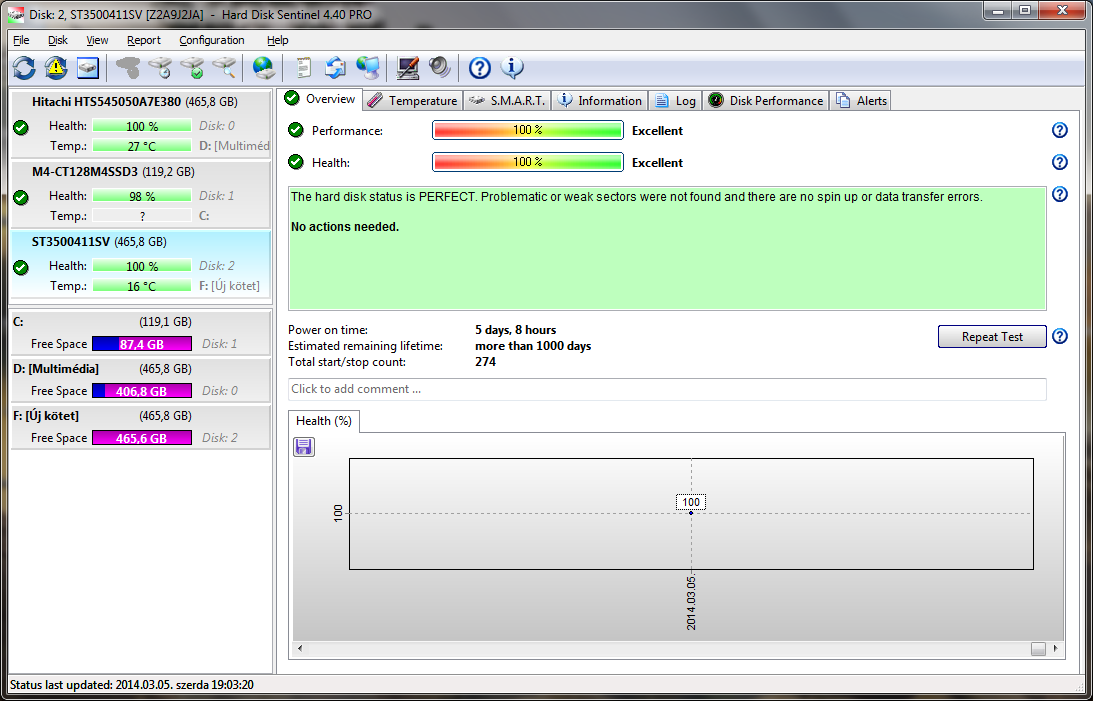Open the Disk menu
This screenshot has width=1093, height=701.
[58, 40]
